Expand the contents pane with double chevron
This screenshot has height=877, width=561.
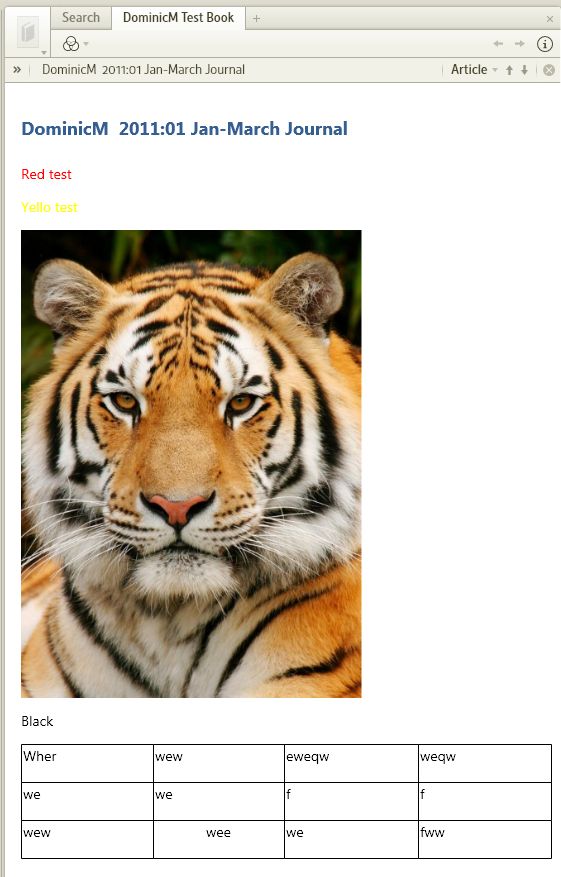[17, 70]
